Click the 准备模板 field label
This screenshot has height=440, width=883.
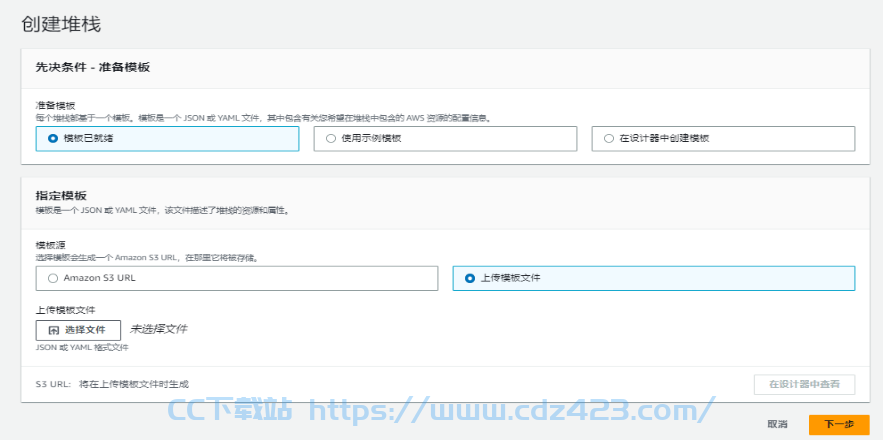[55, 106]
